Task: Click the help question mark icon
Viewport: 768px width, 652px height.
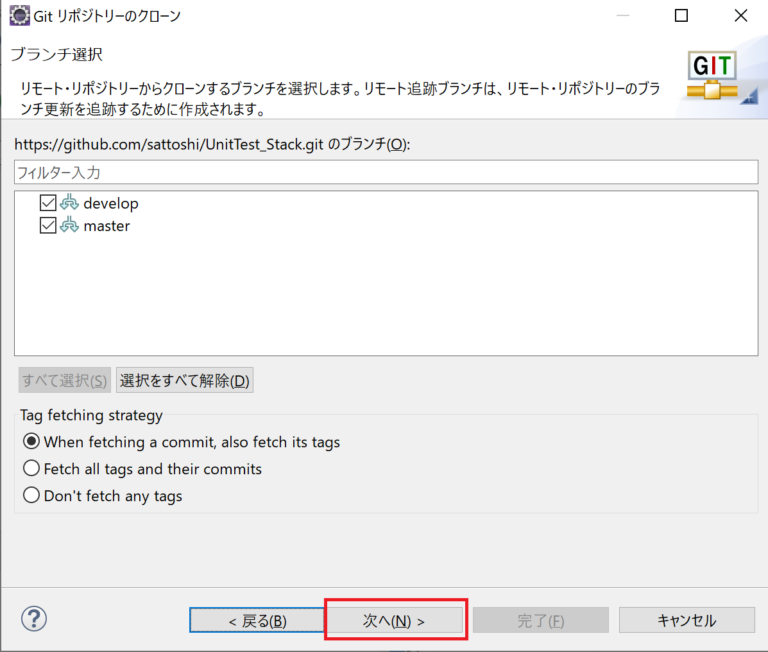Action: click(34, 619)
